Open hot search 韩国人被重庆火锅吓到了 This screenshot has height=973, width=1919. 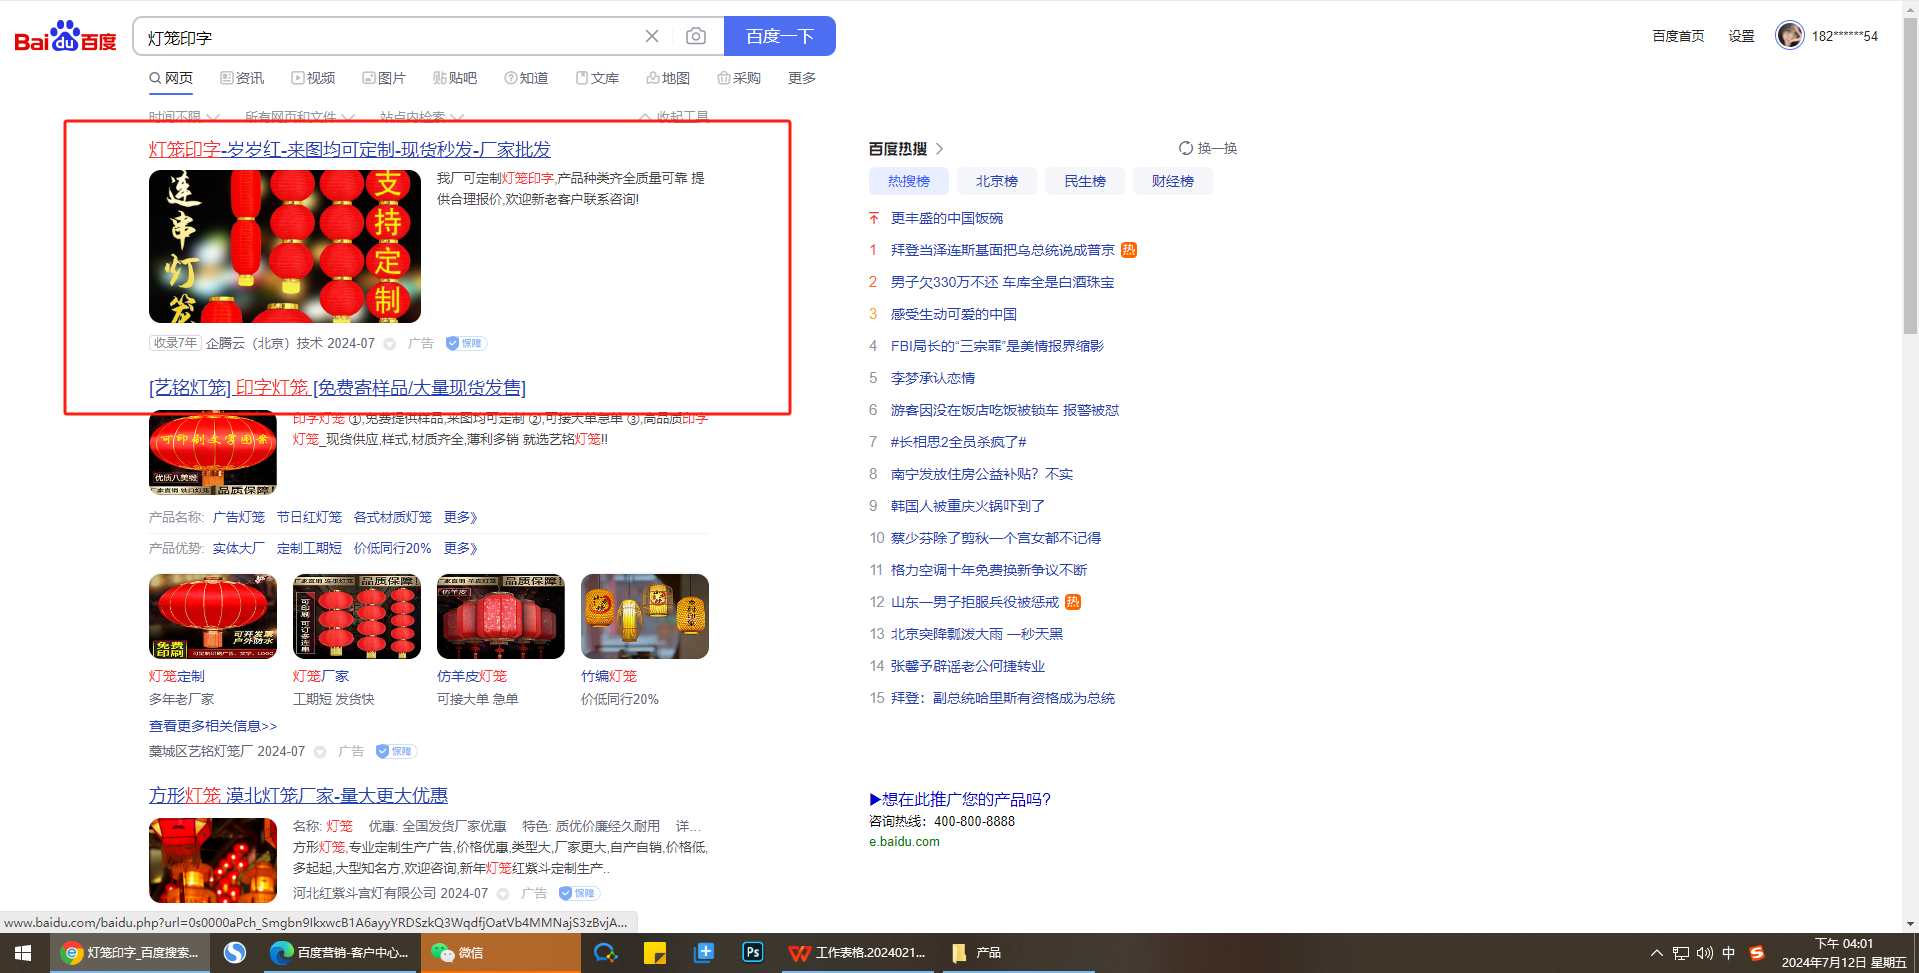click(968, 506)
